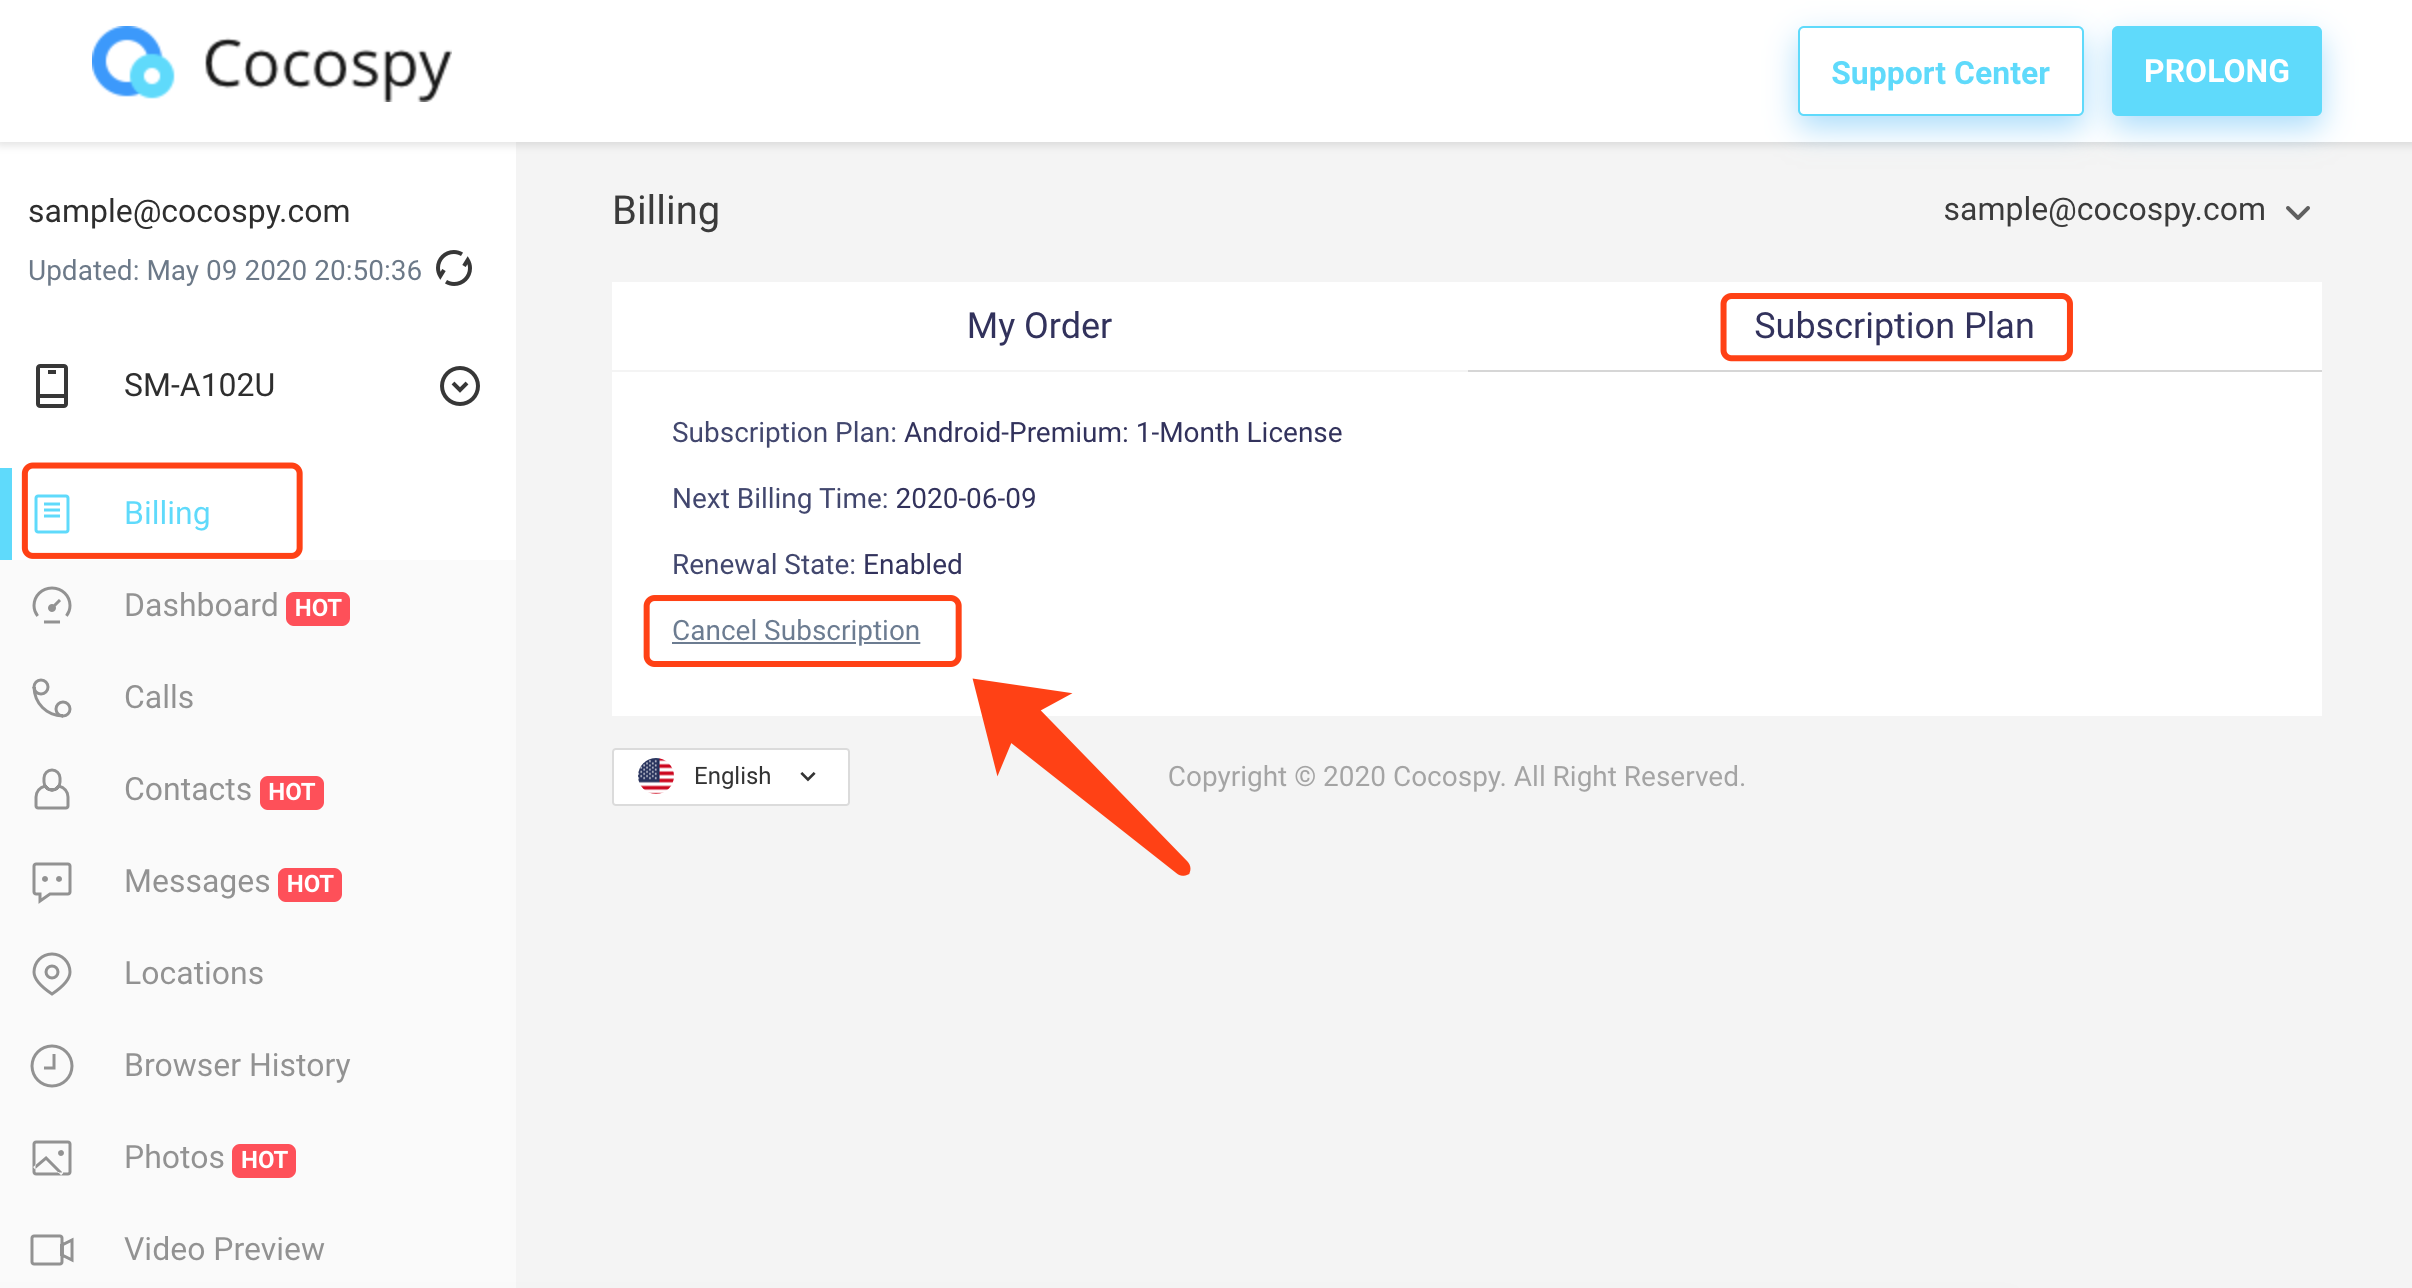Switch to the My Order tab
Image resolution: width=2412 pixels, height=1288 pixels.
[1039, 326]
